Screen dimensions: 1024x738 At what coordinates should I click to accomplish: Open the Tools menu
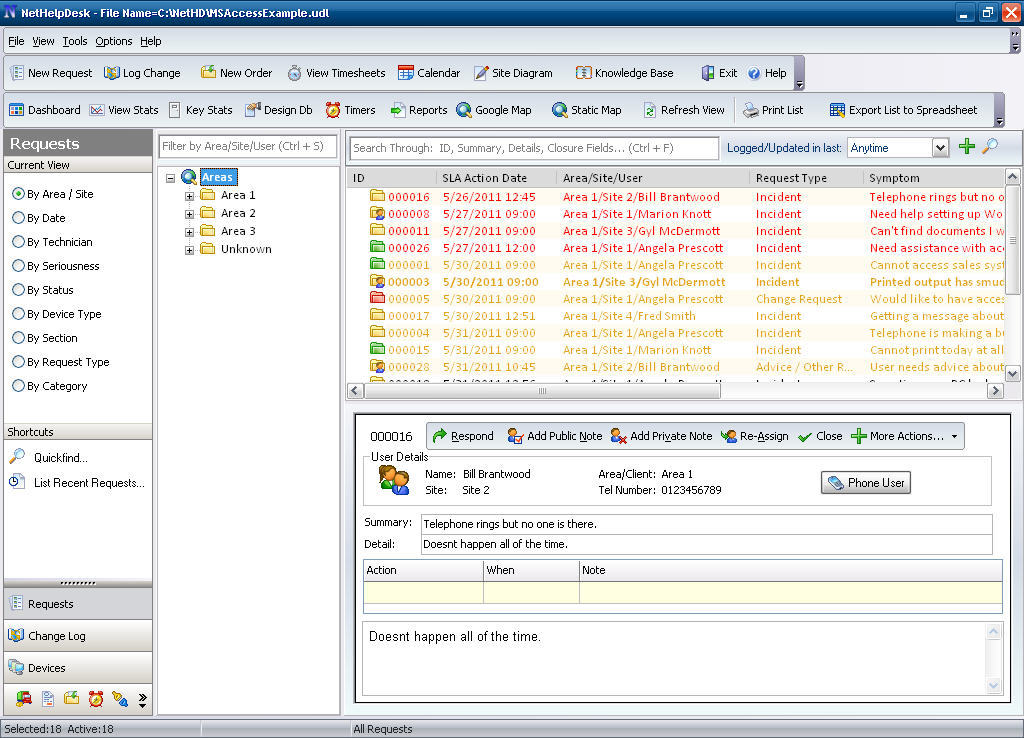[75, 41]
